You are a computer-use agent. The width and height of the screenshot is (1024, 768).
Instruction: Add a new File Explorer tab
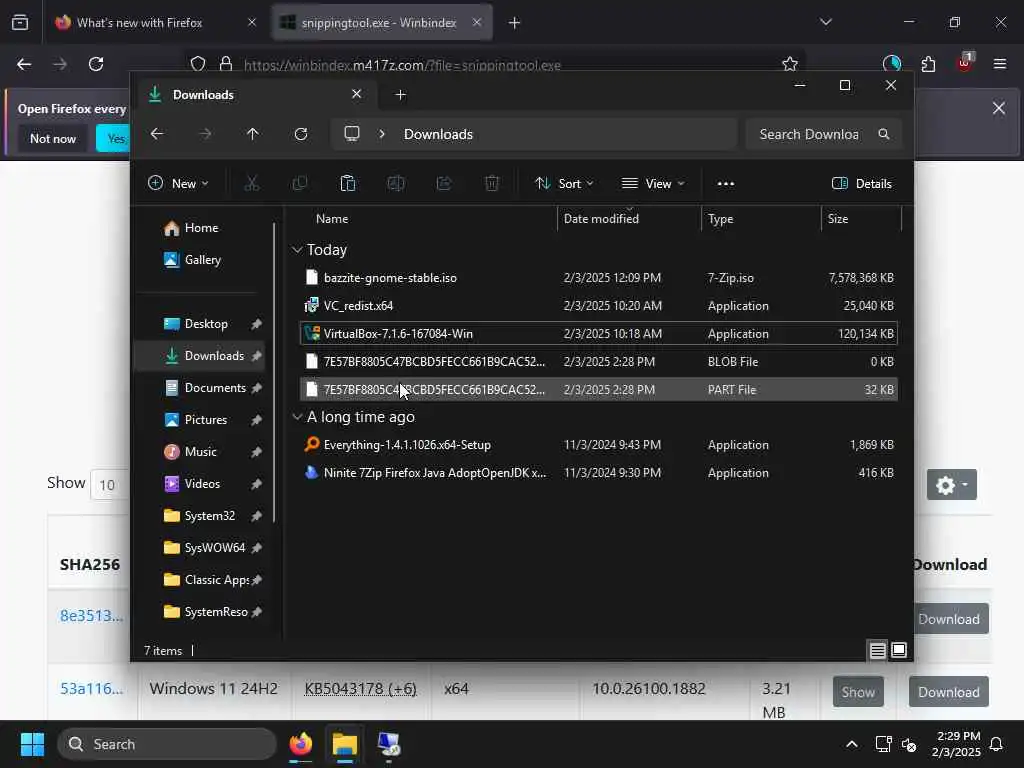point(400,95)
